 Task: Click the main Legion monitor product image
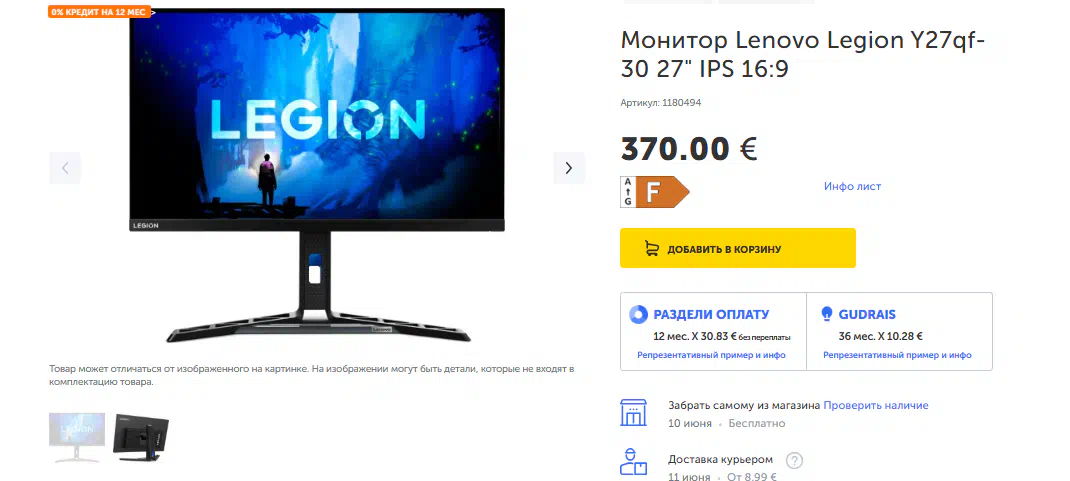point(317,175)
